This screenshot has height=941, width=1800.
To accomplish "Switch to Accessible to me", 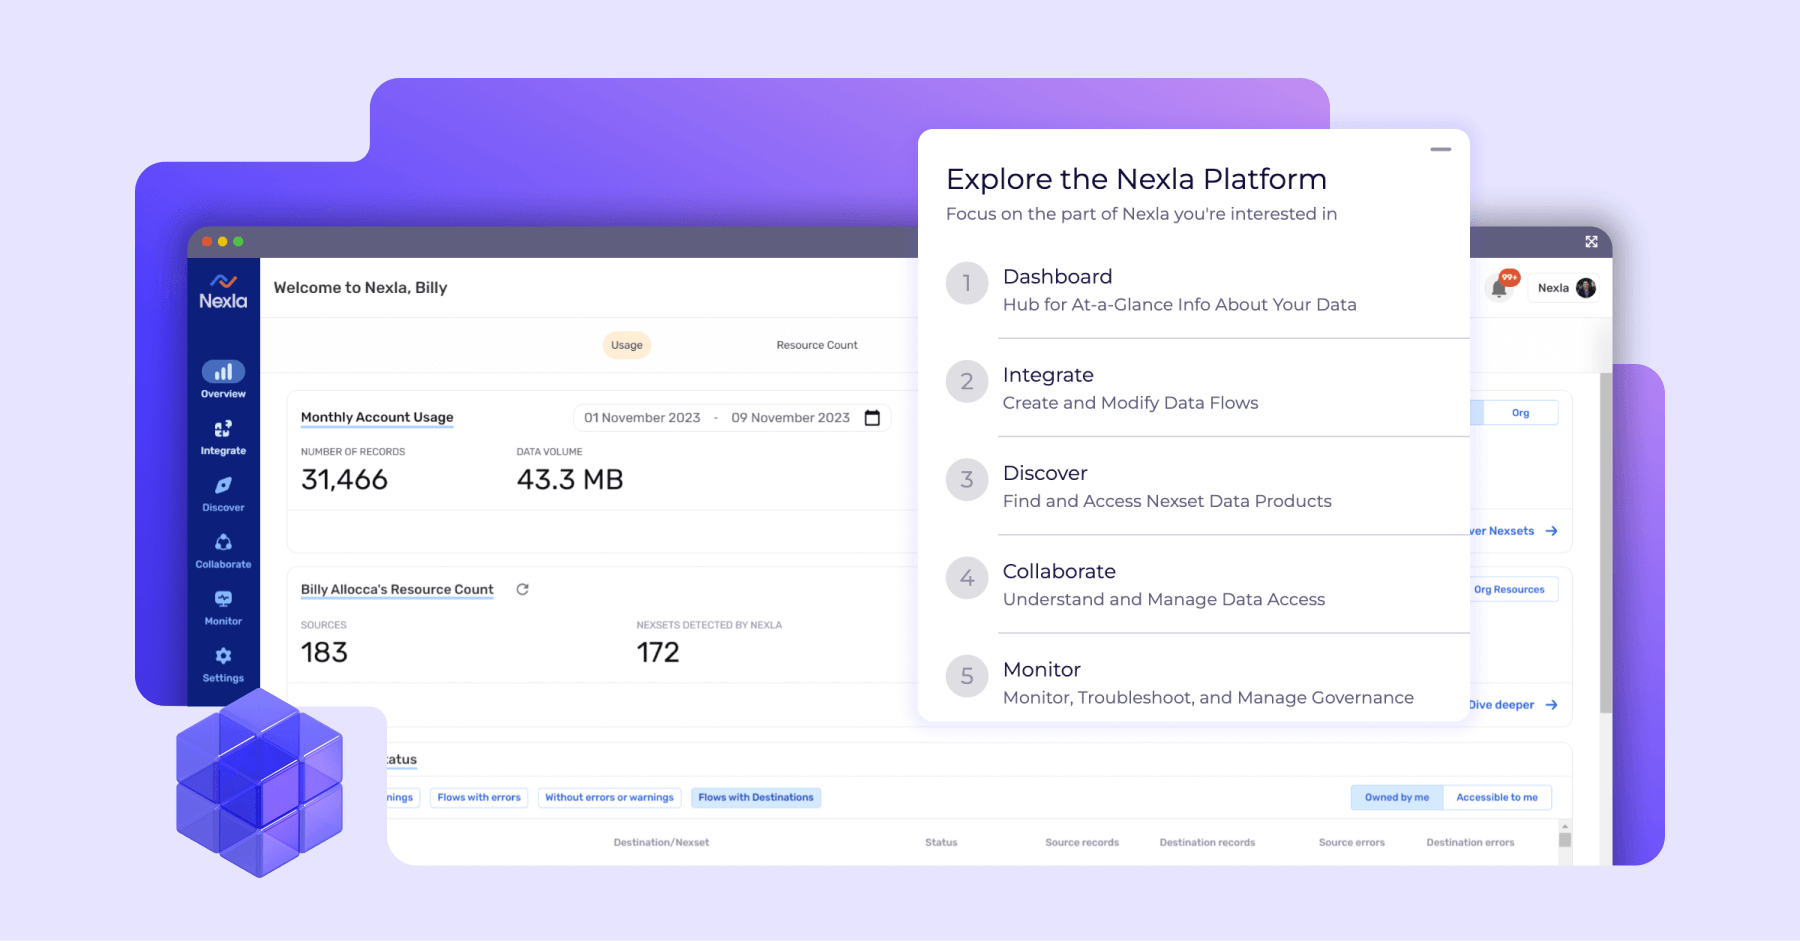I will (1496, 797).
